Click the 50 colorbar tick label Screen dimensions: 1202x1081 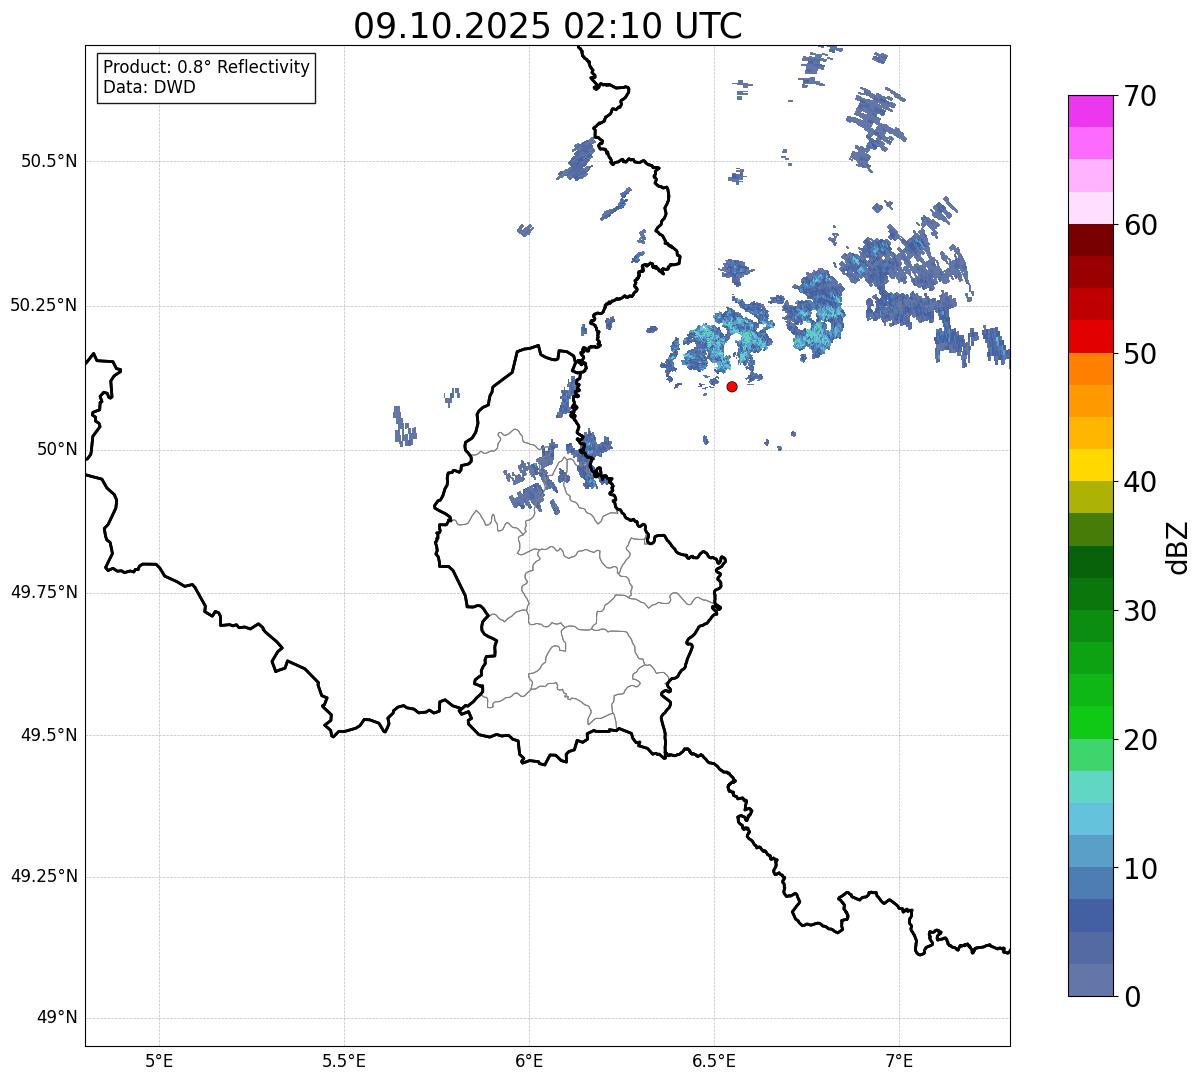point(1140,354)
